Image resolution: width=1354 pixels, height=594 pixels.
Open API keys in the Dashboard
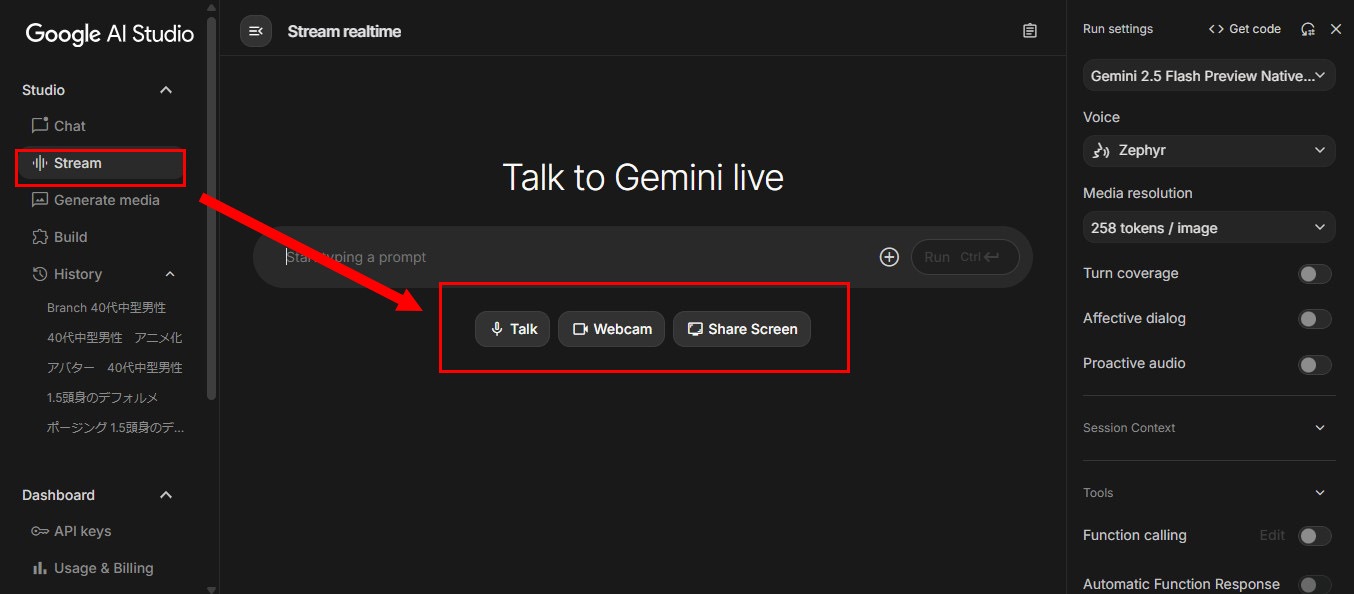pos(82,531)
